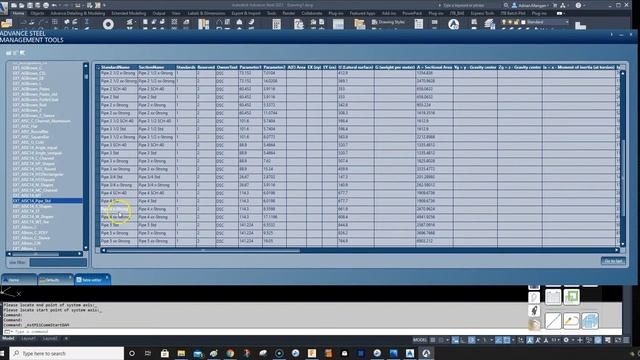Switch to Export & Import ribbon tab
Screen dimensions: 640x360
pyautogui.click(x=246, y=13)
